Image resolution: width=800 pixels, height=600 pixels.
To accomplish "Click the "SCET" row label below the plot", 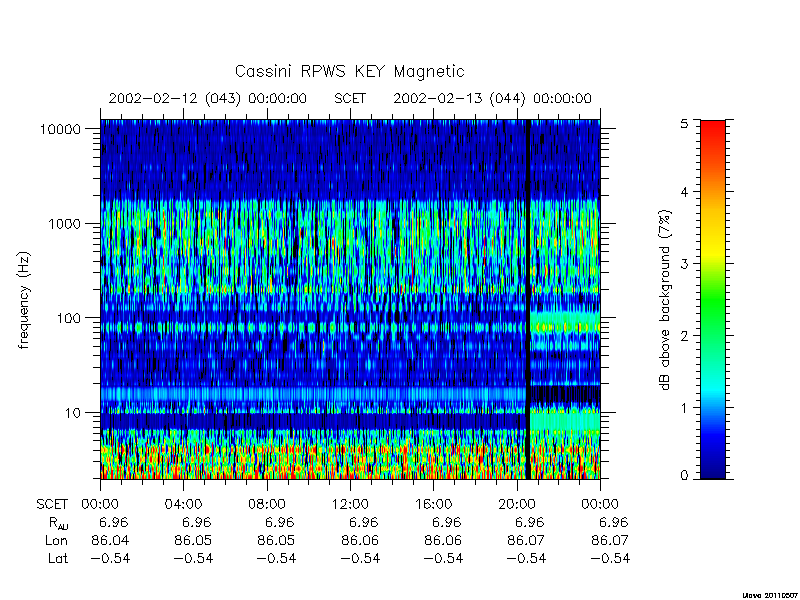I will (x=52, y=505).
